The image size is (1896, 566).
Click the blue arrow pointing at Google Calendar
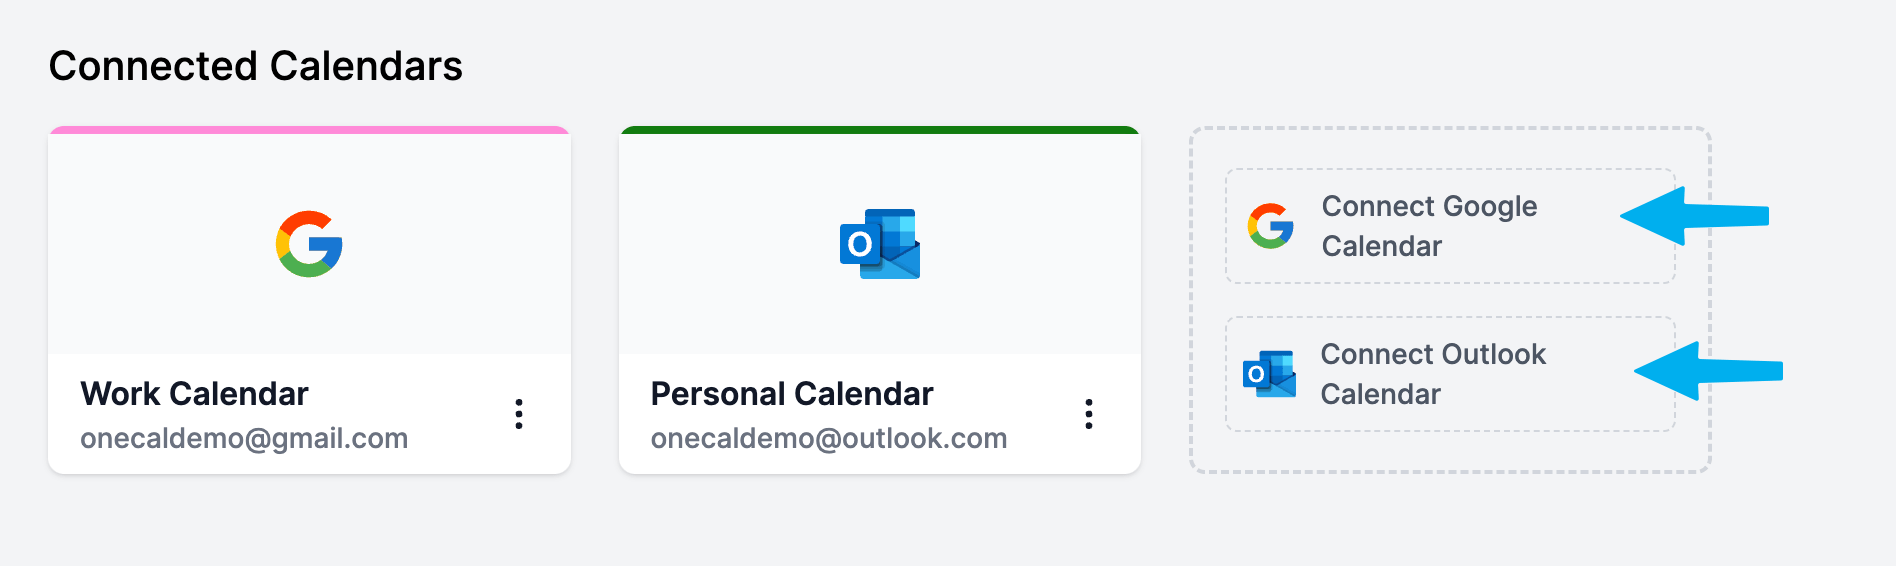pyautogui.click(x=1694, y=216)
